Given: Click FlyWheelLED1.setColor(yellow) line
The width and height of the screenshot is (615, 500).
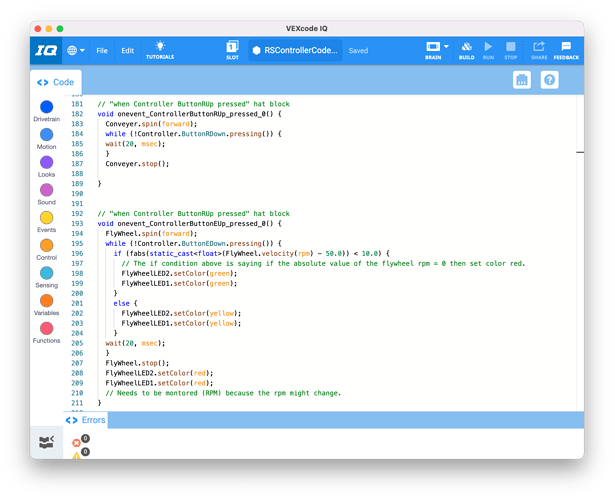Looking at the screenshot, I should coord(181,324).
